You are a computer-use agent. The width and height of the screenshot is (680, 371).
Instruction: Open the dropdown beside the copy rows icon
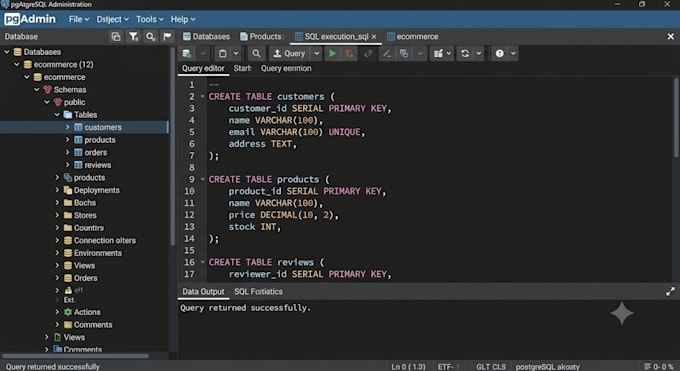coord(420,53)
